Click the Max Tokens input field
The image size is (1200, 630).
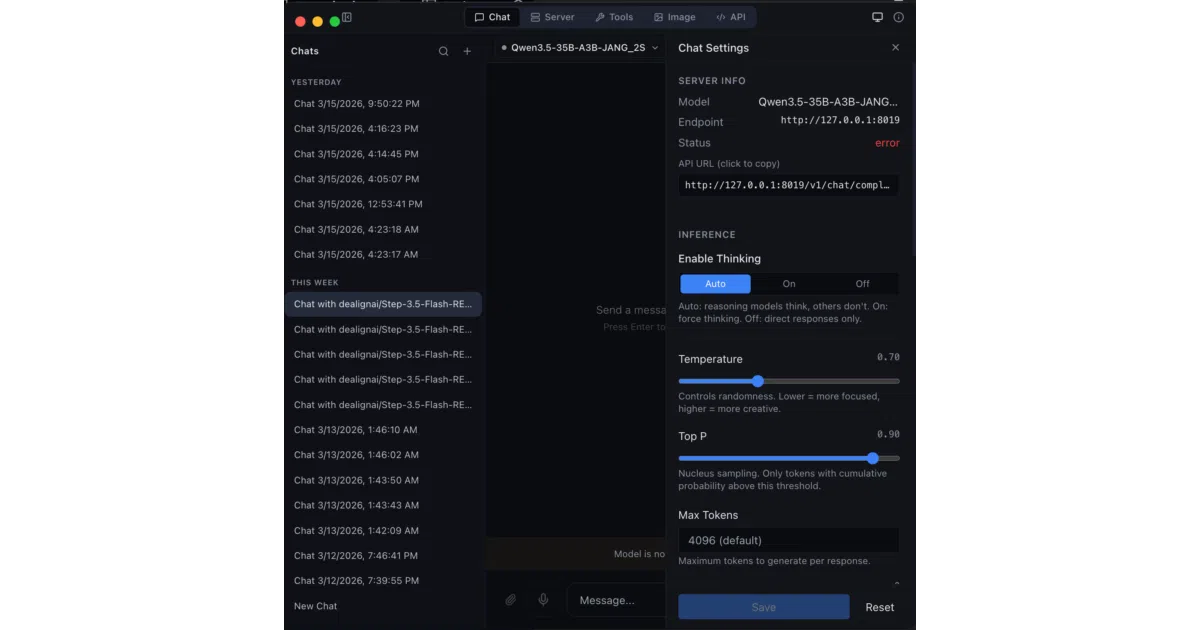tap(789, 540)
